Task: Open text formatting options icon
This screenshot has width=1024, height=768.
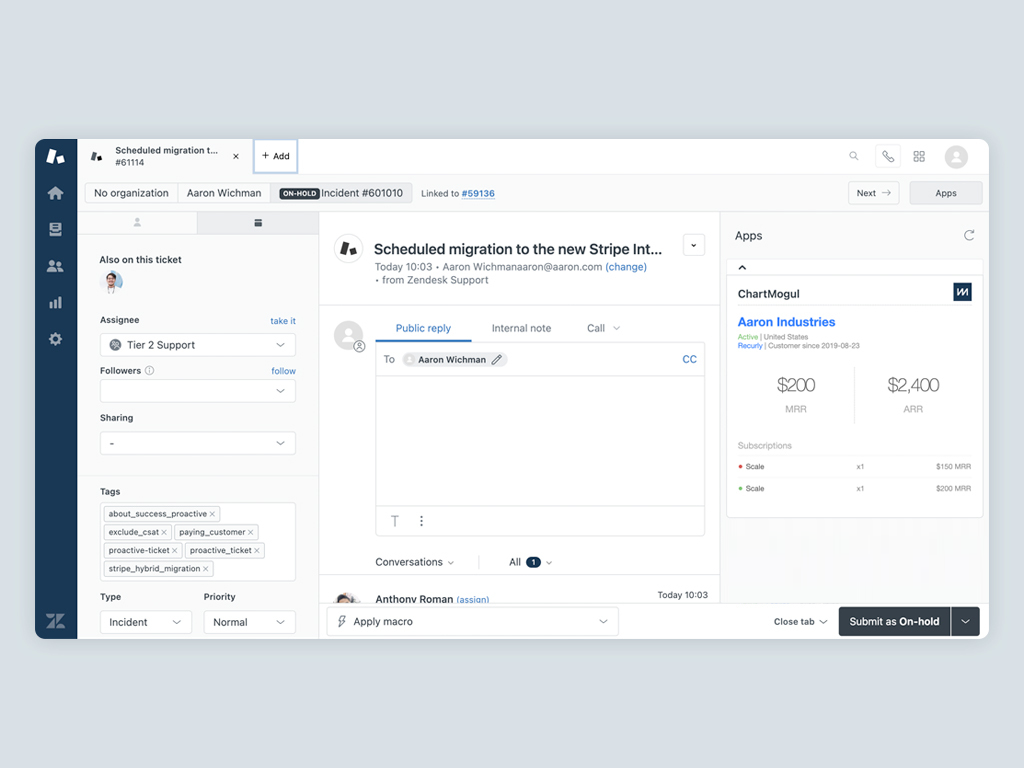Action: click(x=395, y=521)
